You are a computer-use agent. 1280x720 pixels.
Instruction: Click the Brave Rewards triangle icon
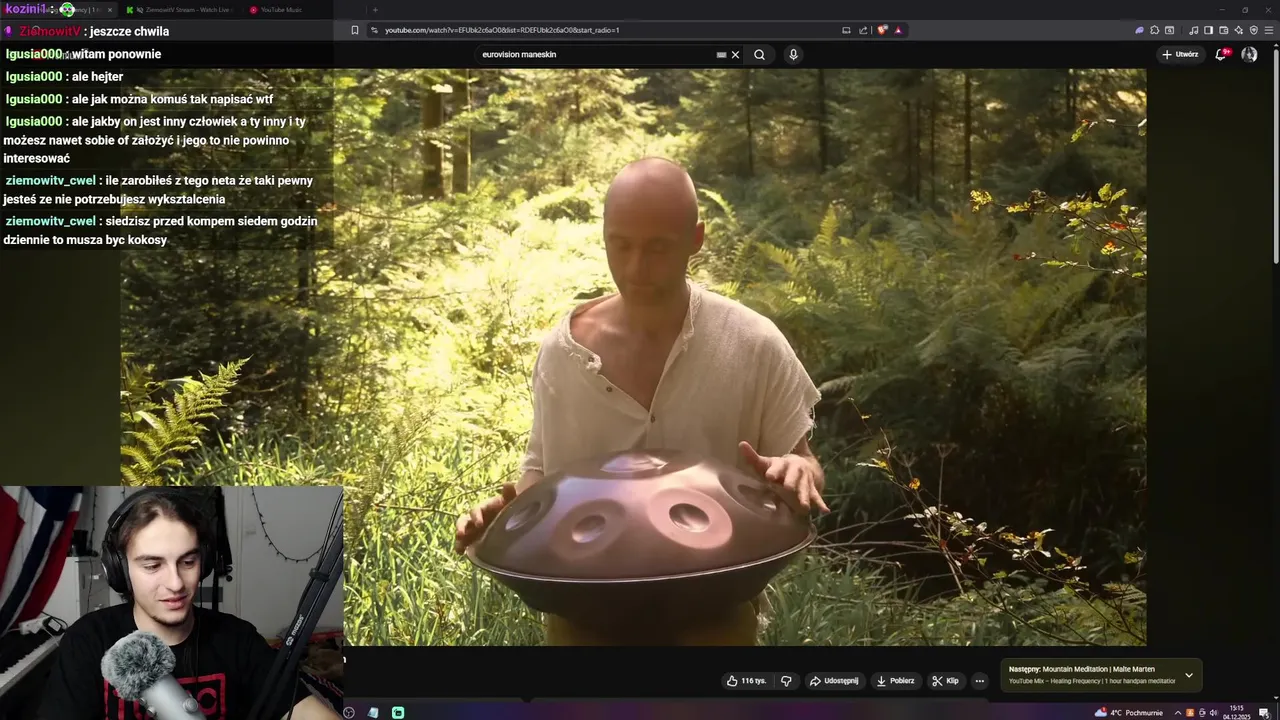click(898, 30)
